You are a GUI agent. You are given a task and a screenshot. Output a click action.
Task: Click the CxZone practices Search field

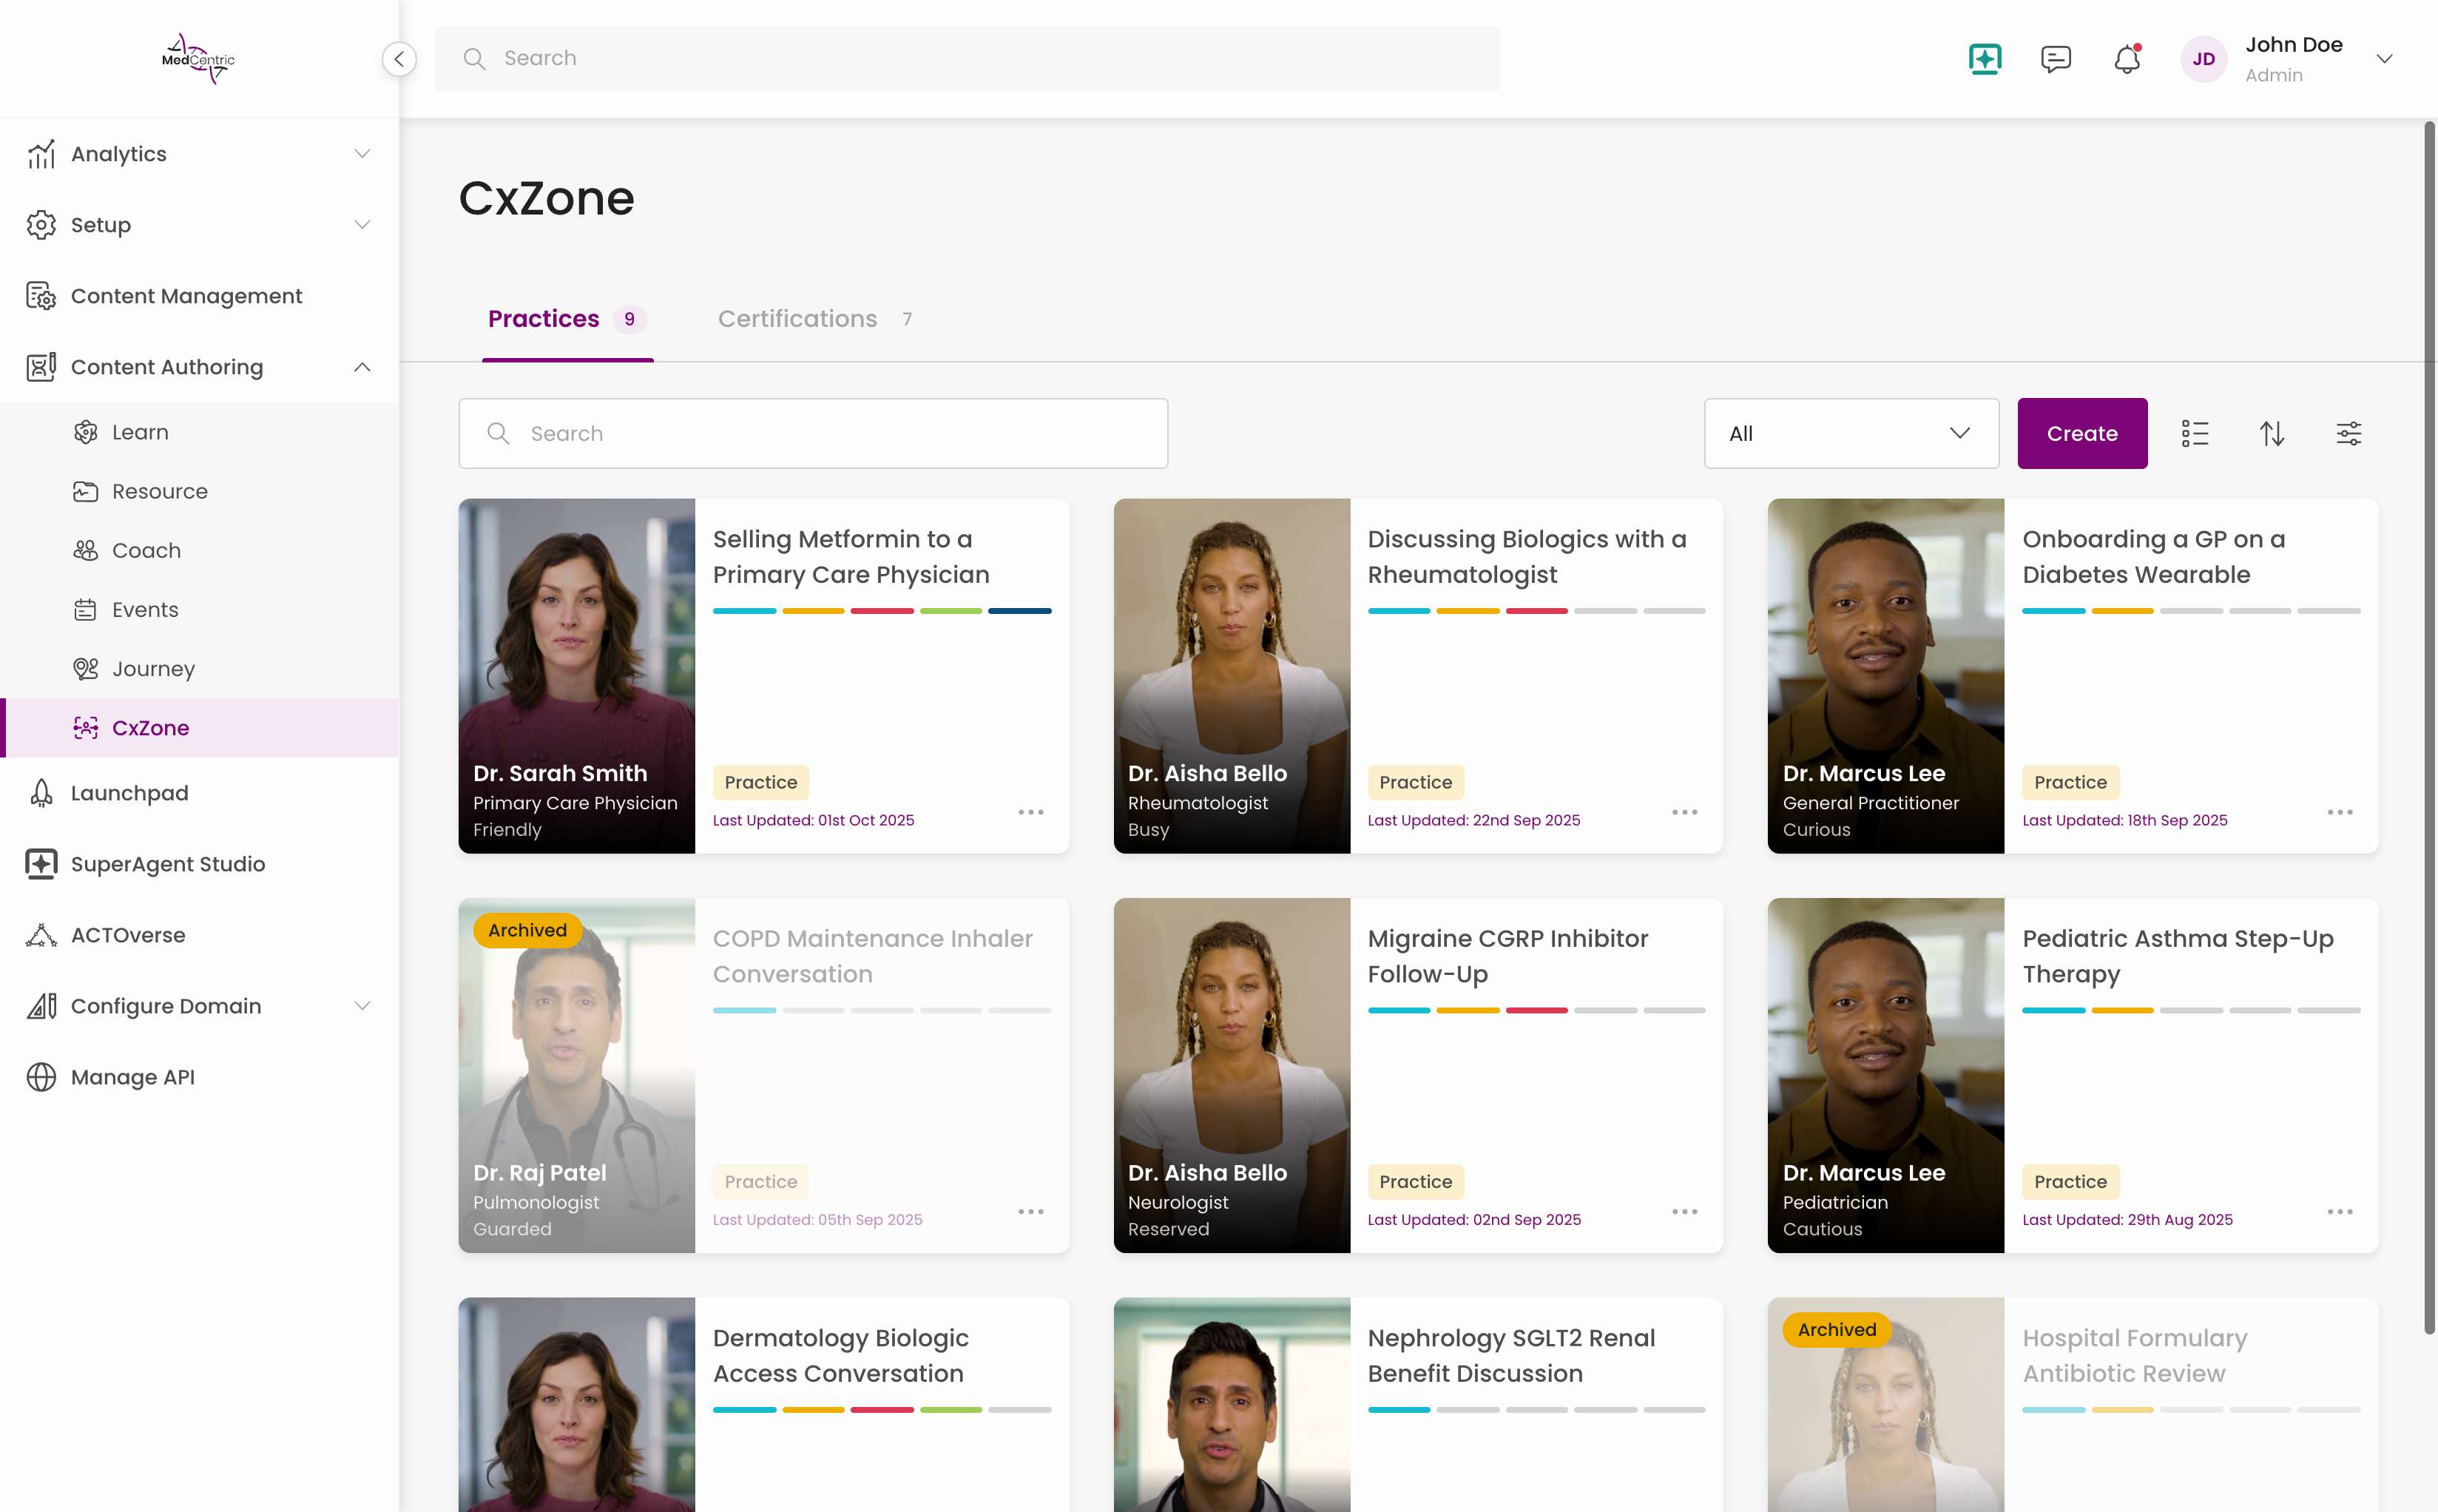coord(813,433)
